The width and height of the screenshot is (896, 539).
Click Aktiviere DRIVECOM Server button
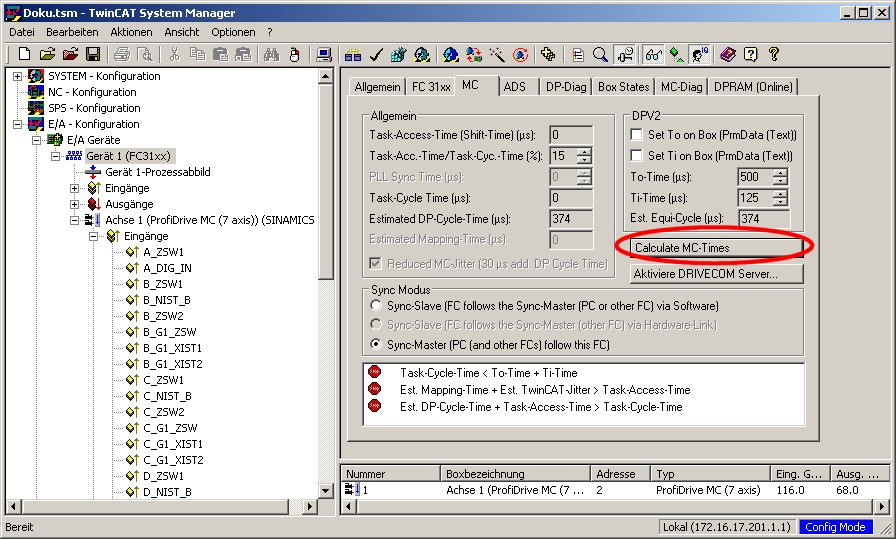point(717,274)
